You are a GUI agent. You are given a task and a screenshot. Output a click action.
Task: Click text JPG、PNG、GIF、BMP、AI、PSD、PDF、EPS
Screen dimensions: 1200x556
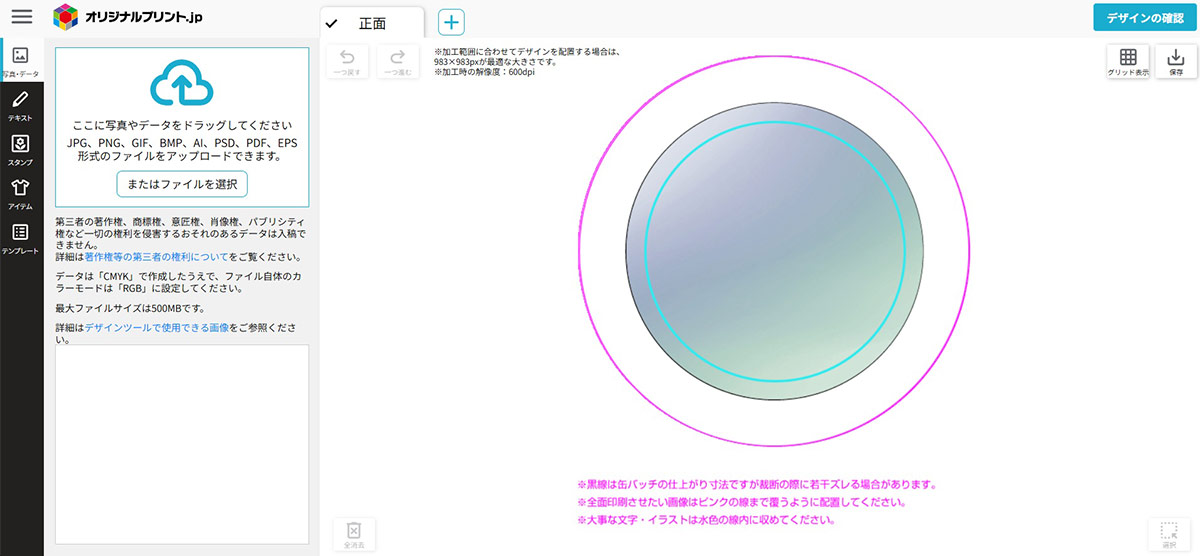tap(182, 142)
